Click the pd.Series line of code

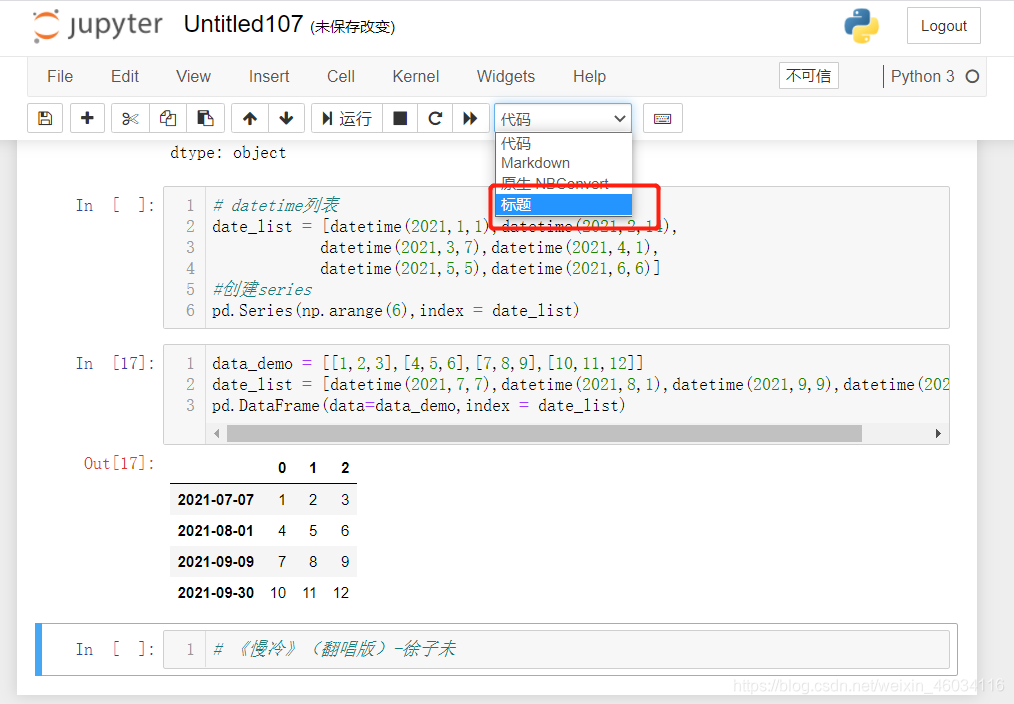coord(395,311)
